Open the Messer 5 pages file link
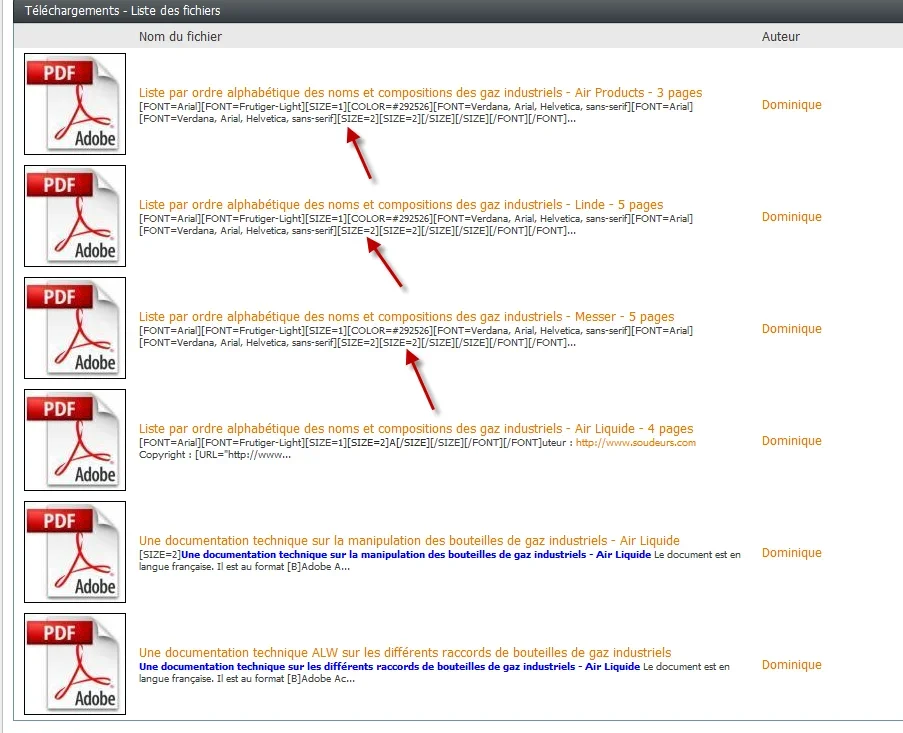Screen dimensions: 903x733 point(406,317)
